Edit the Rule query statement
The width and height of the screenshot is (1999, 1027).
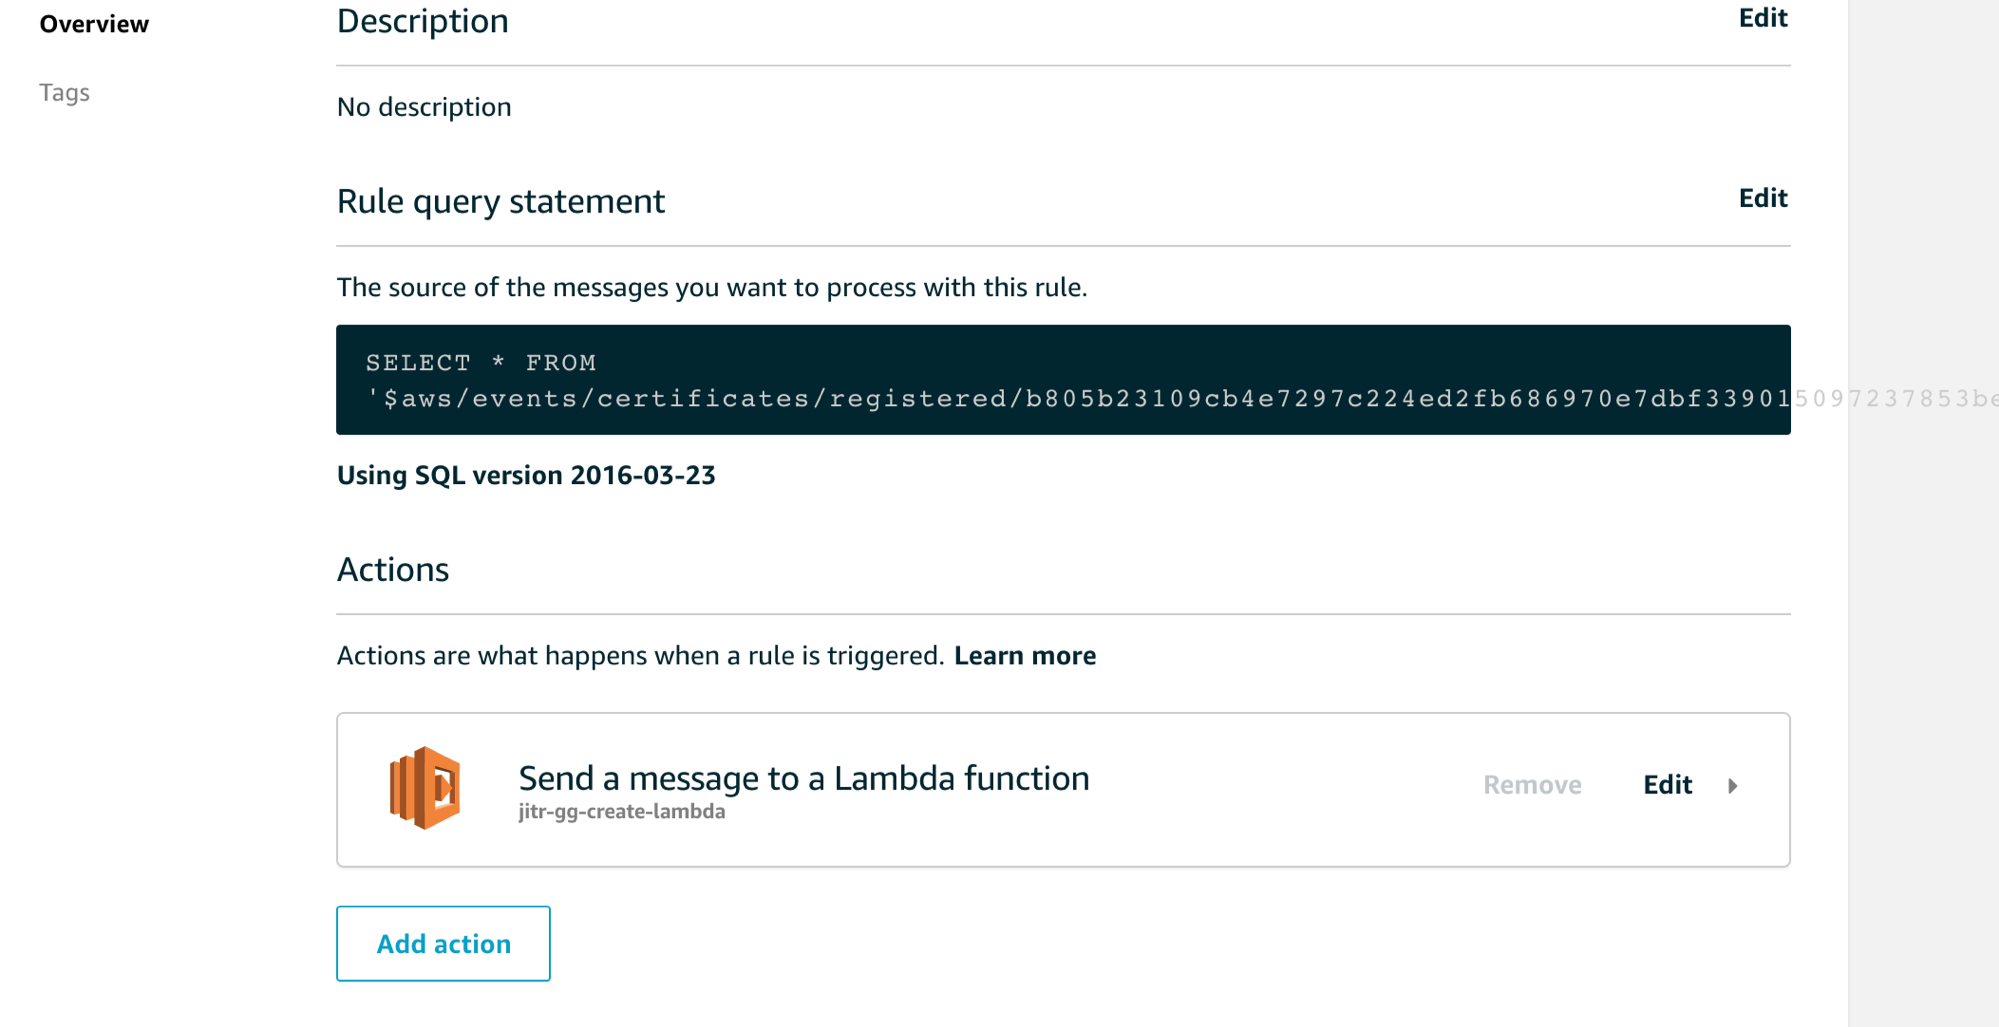click(x=1763, y=198)
